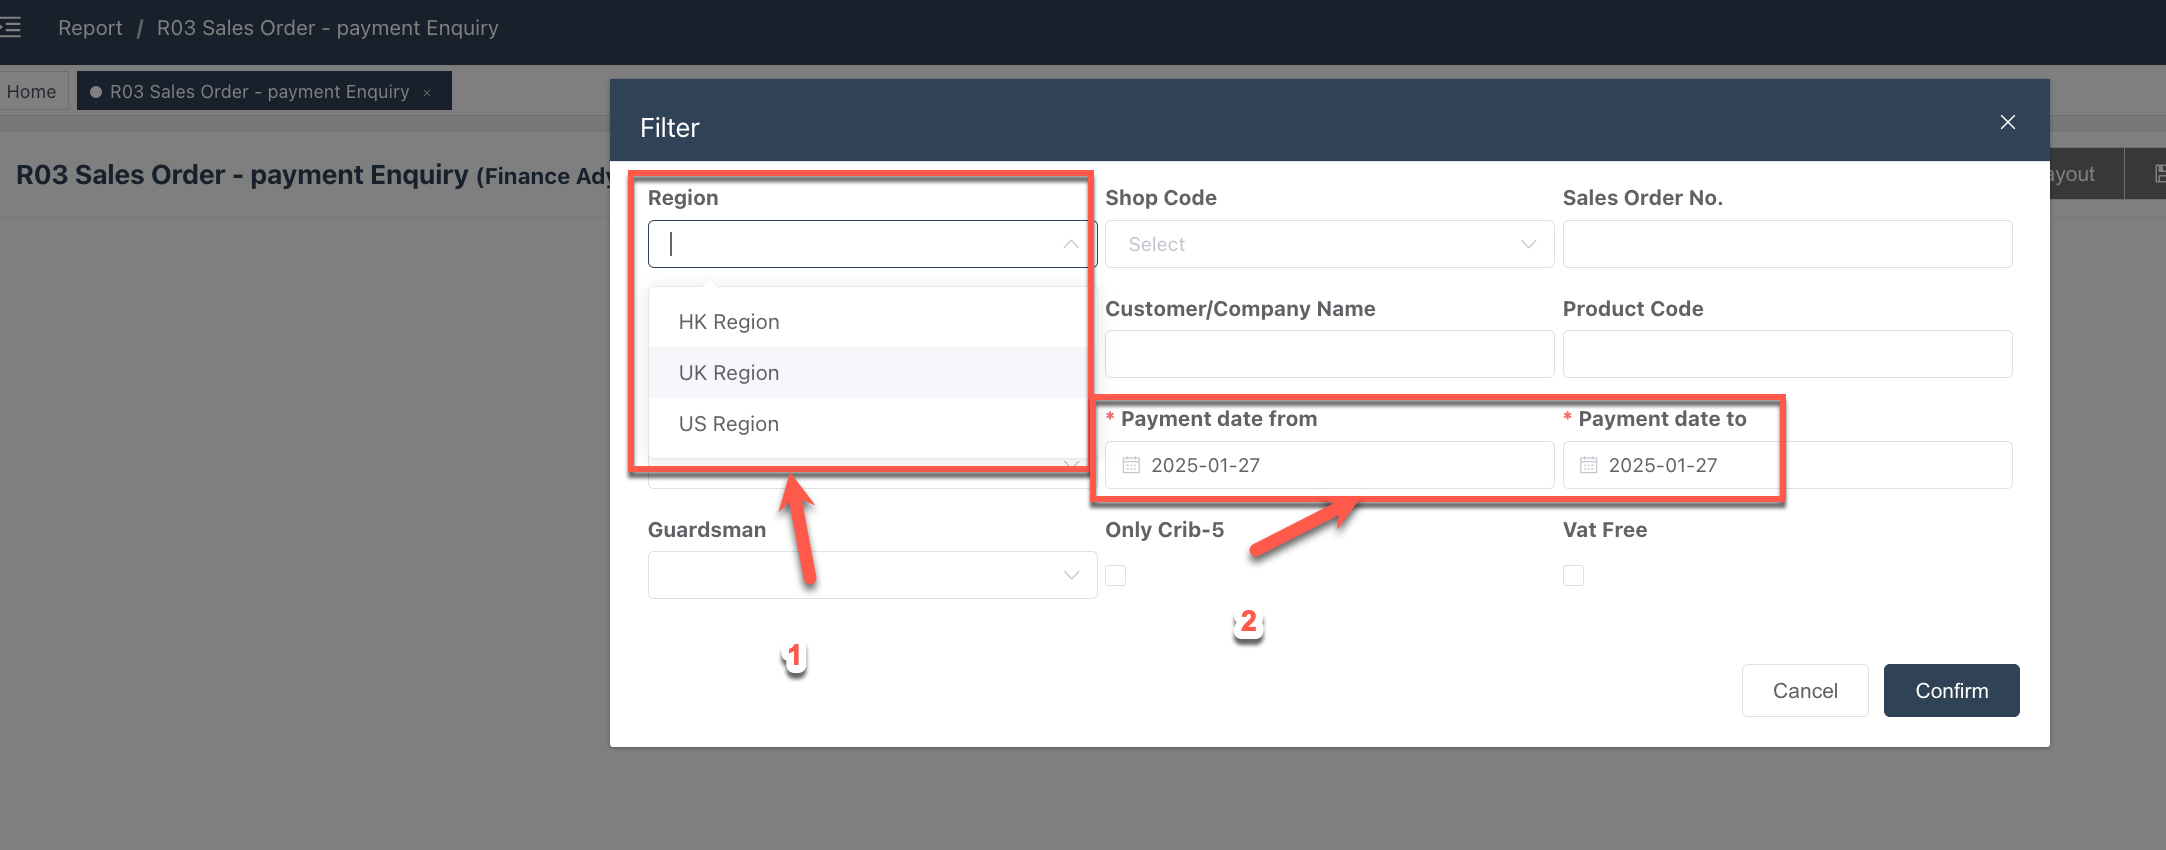Viewport: 2166px width, 850px height.
Task: Click the Sales Order No. input field
Action: [1787, 244]
